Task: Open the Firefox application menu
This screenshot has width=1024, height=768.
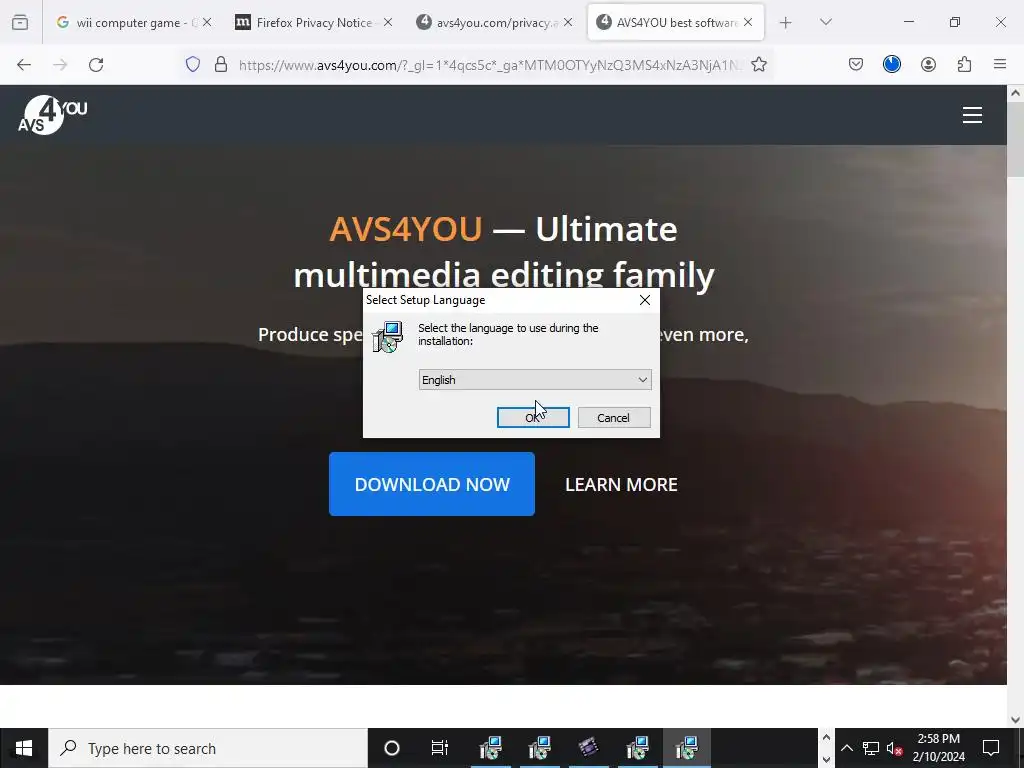Action: click(1000, 65)
